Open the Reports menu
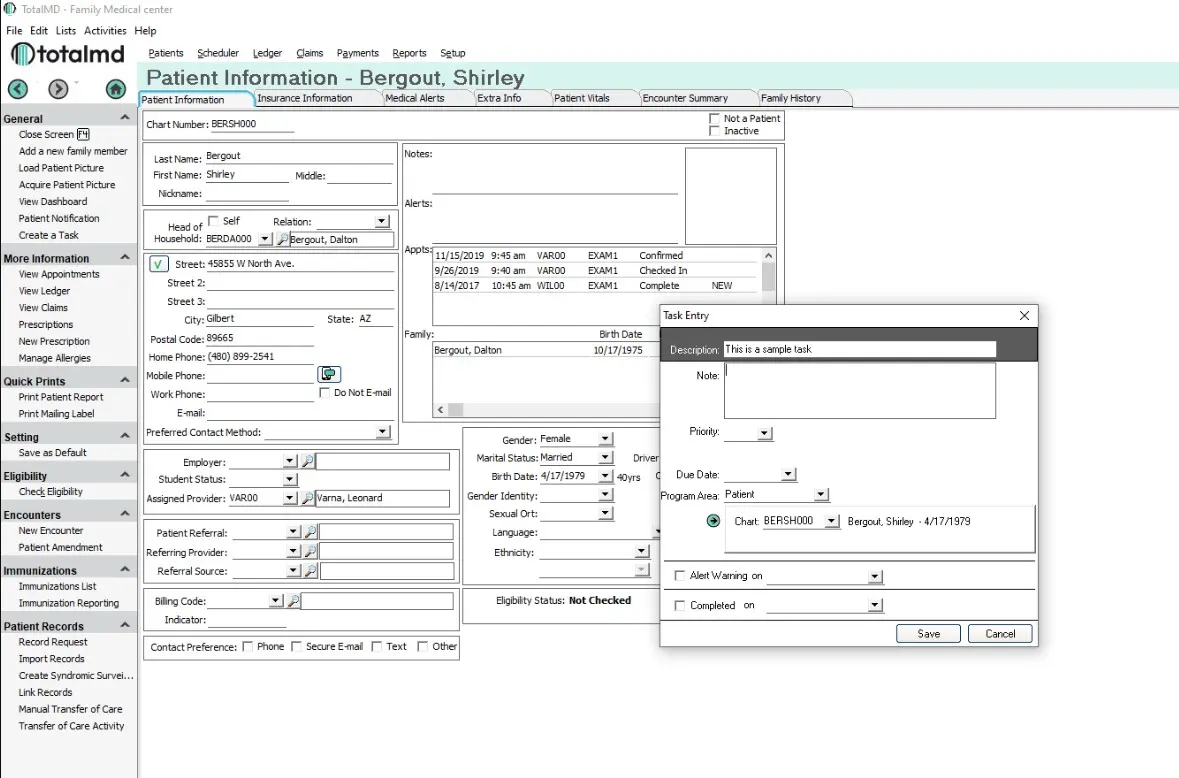This screenshot has height=778, width=1179. [x=409, y=53]
